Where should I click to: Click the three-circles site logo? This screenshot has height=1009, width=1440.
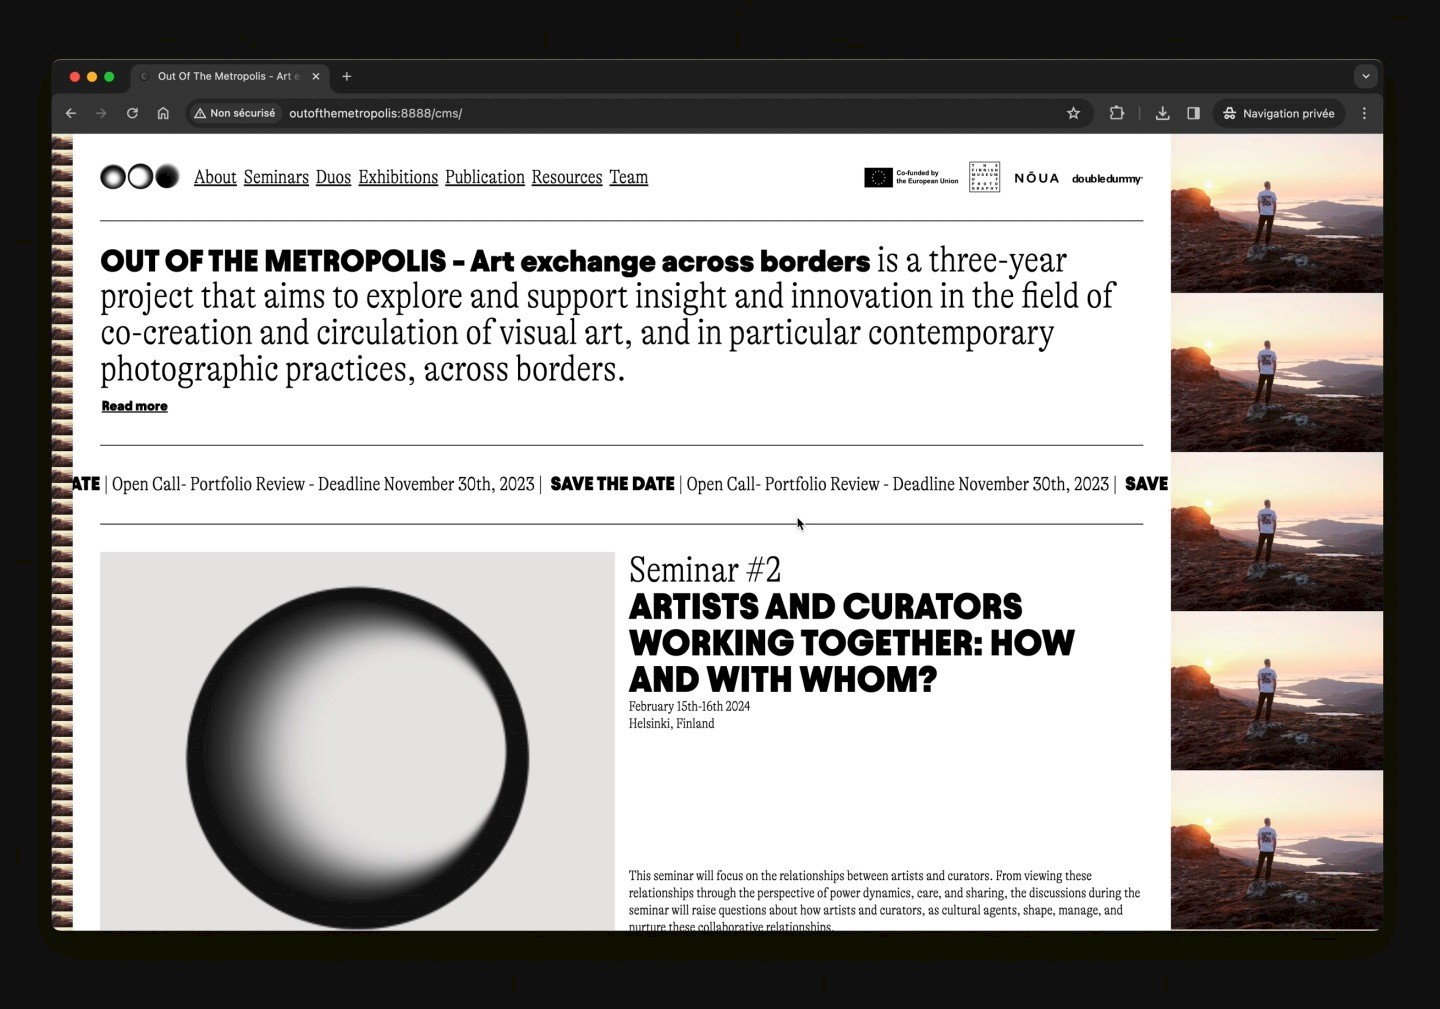[140, 177]
